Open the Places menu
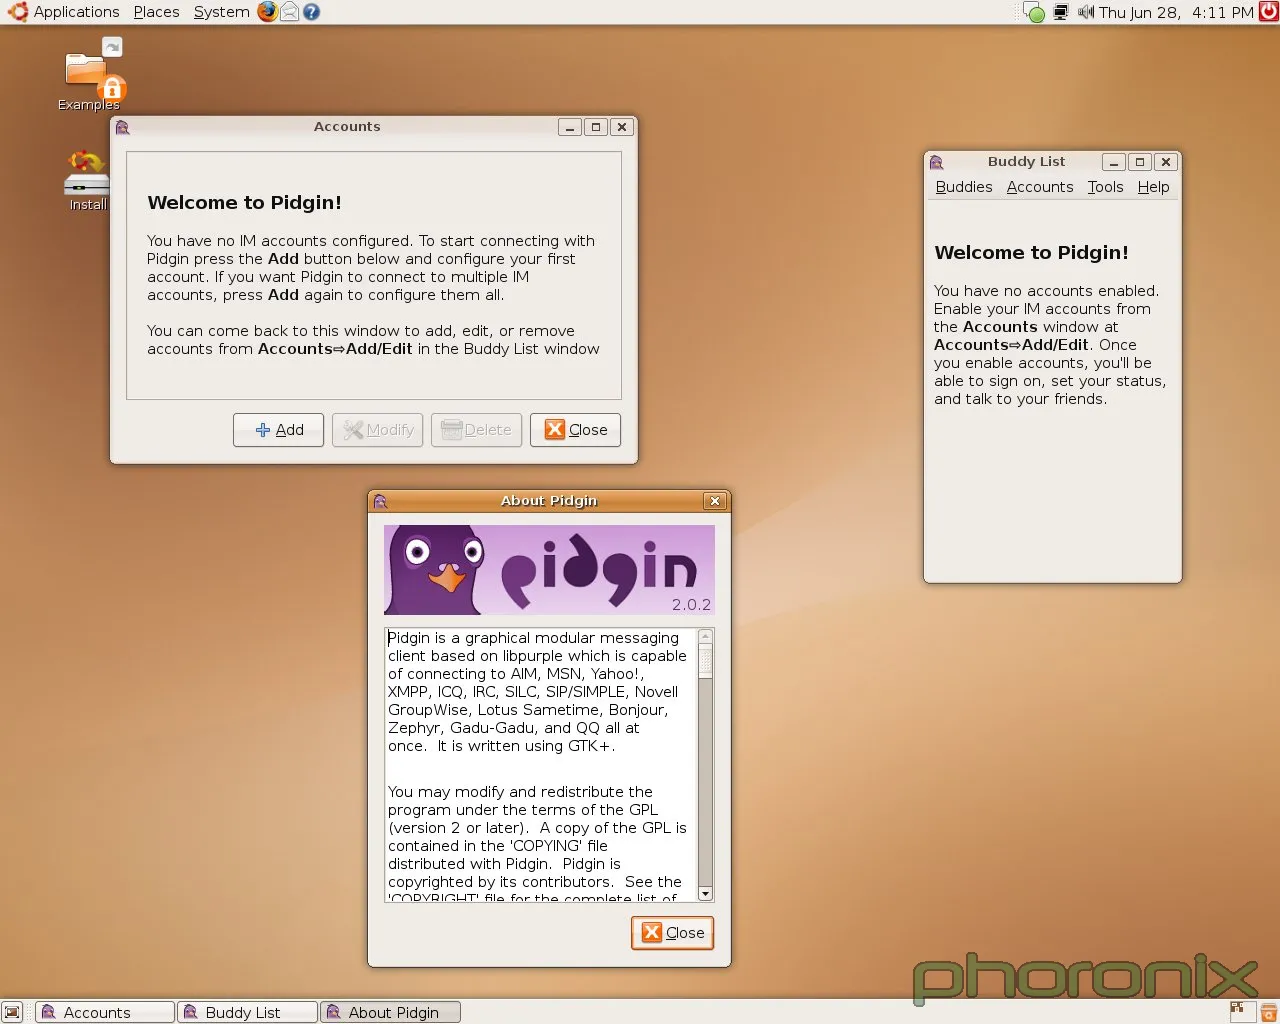Screen dimensions: 1280x1024 [x=156, y=12]
